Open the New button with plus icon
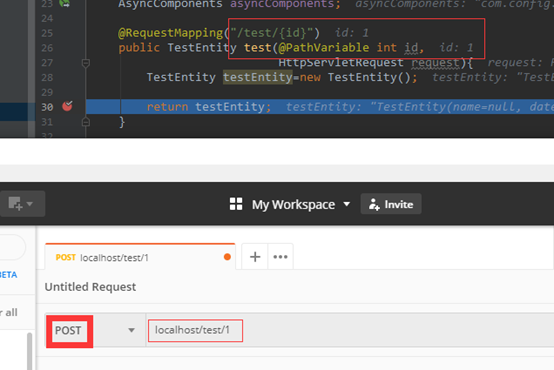This screenshot has width=554, height=370. point(15,204)
